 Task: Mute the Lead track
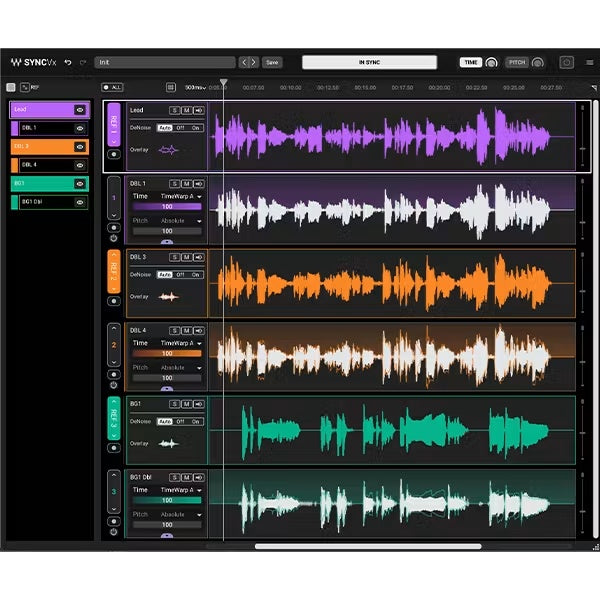(187, 111)
